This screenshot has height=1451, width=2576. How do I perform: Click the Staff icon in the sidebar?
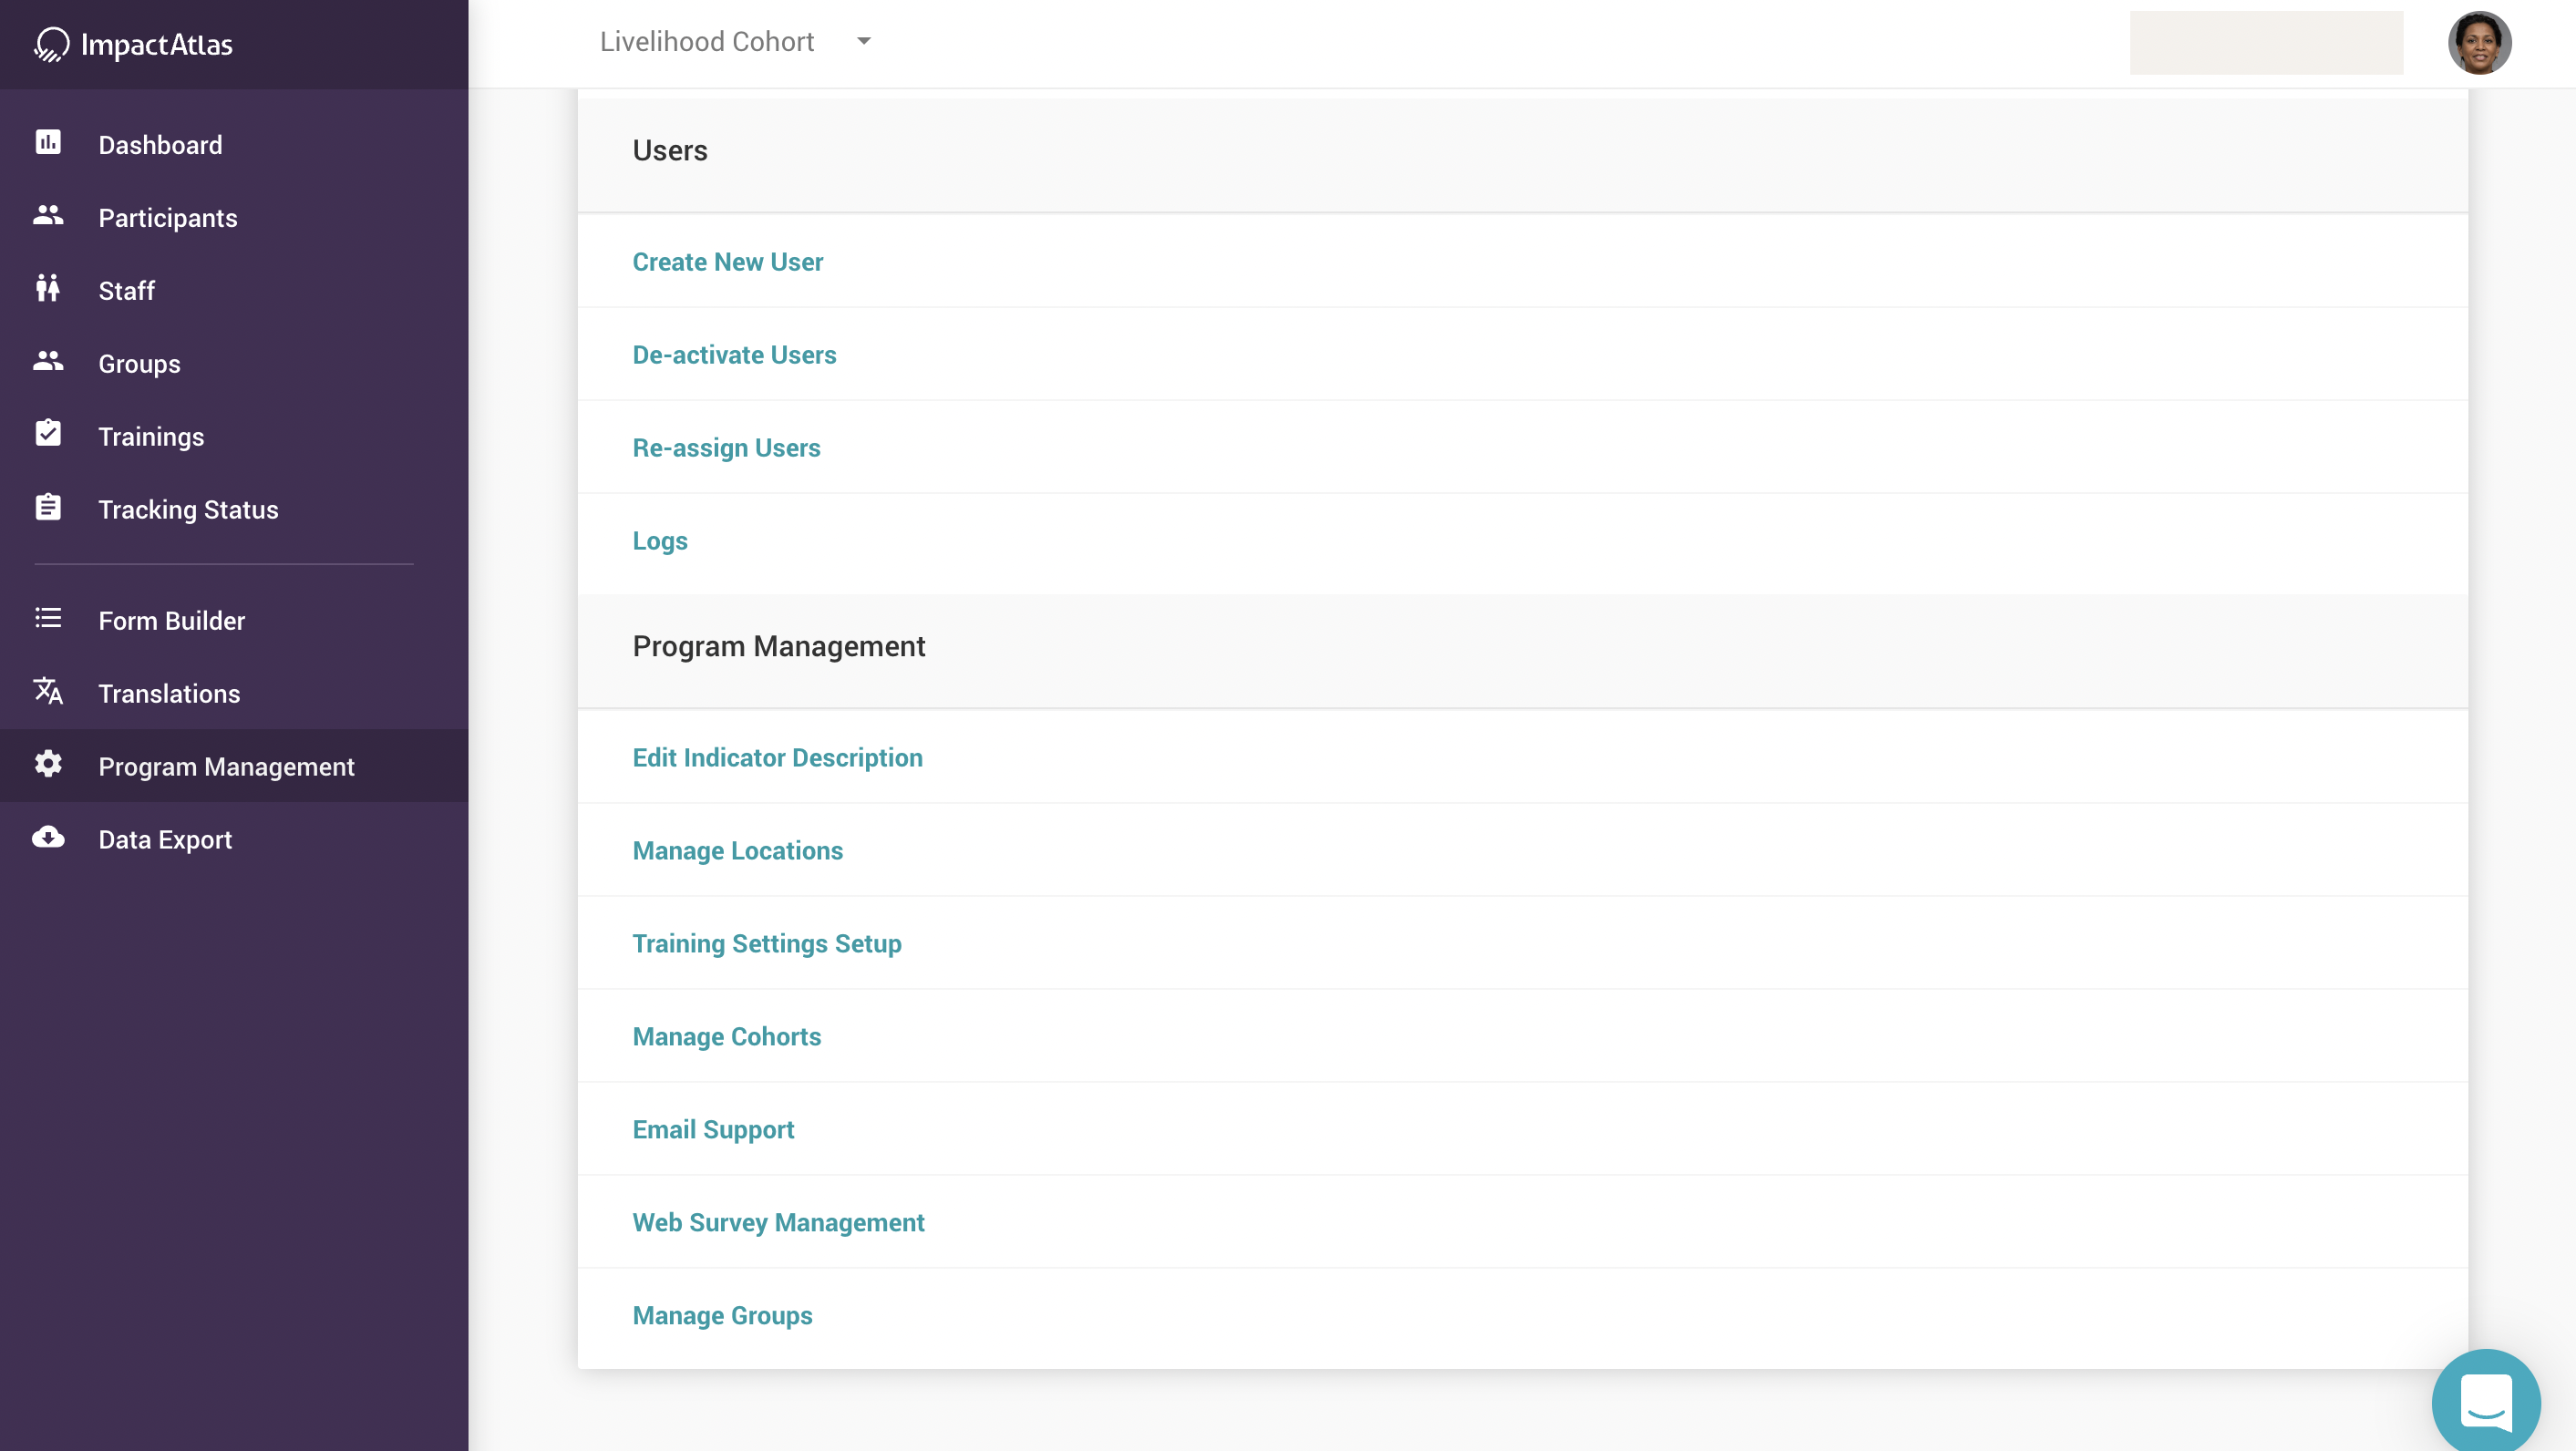tap(47, 290)
